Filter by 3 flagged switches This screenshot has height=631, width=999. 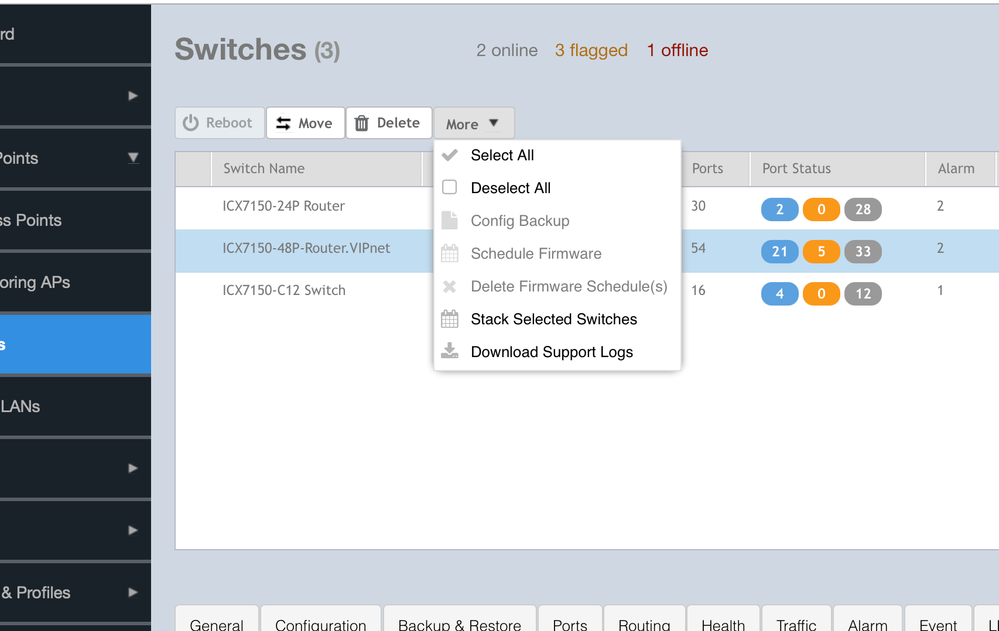point(591,51)
